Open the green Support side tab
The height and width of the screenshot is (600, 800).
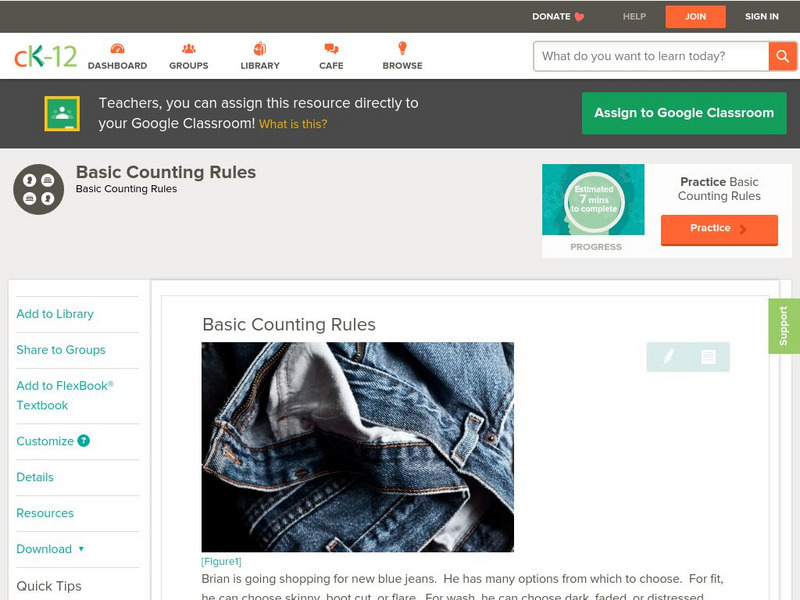[x=784, y=326]
